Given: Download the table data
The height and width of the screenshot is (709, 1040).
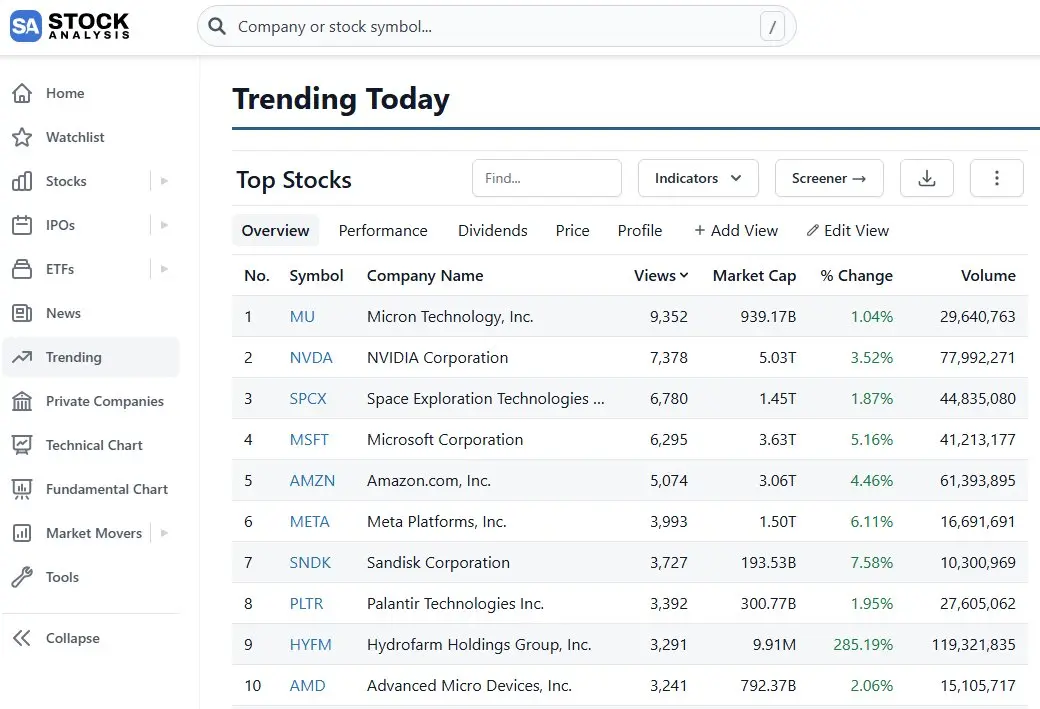Looking at the screenshot, I should pyautogui.click(x=927, y=178).
